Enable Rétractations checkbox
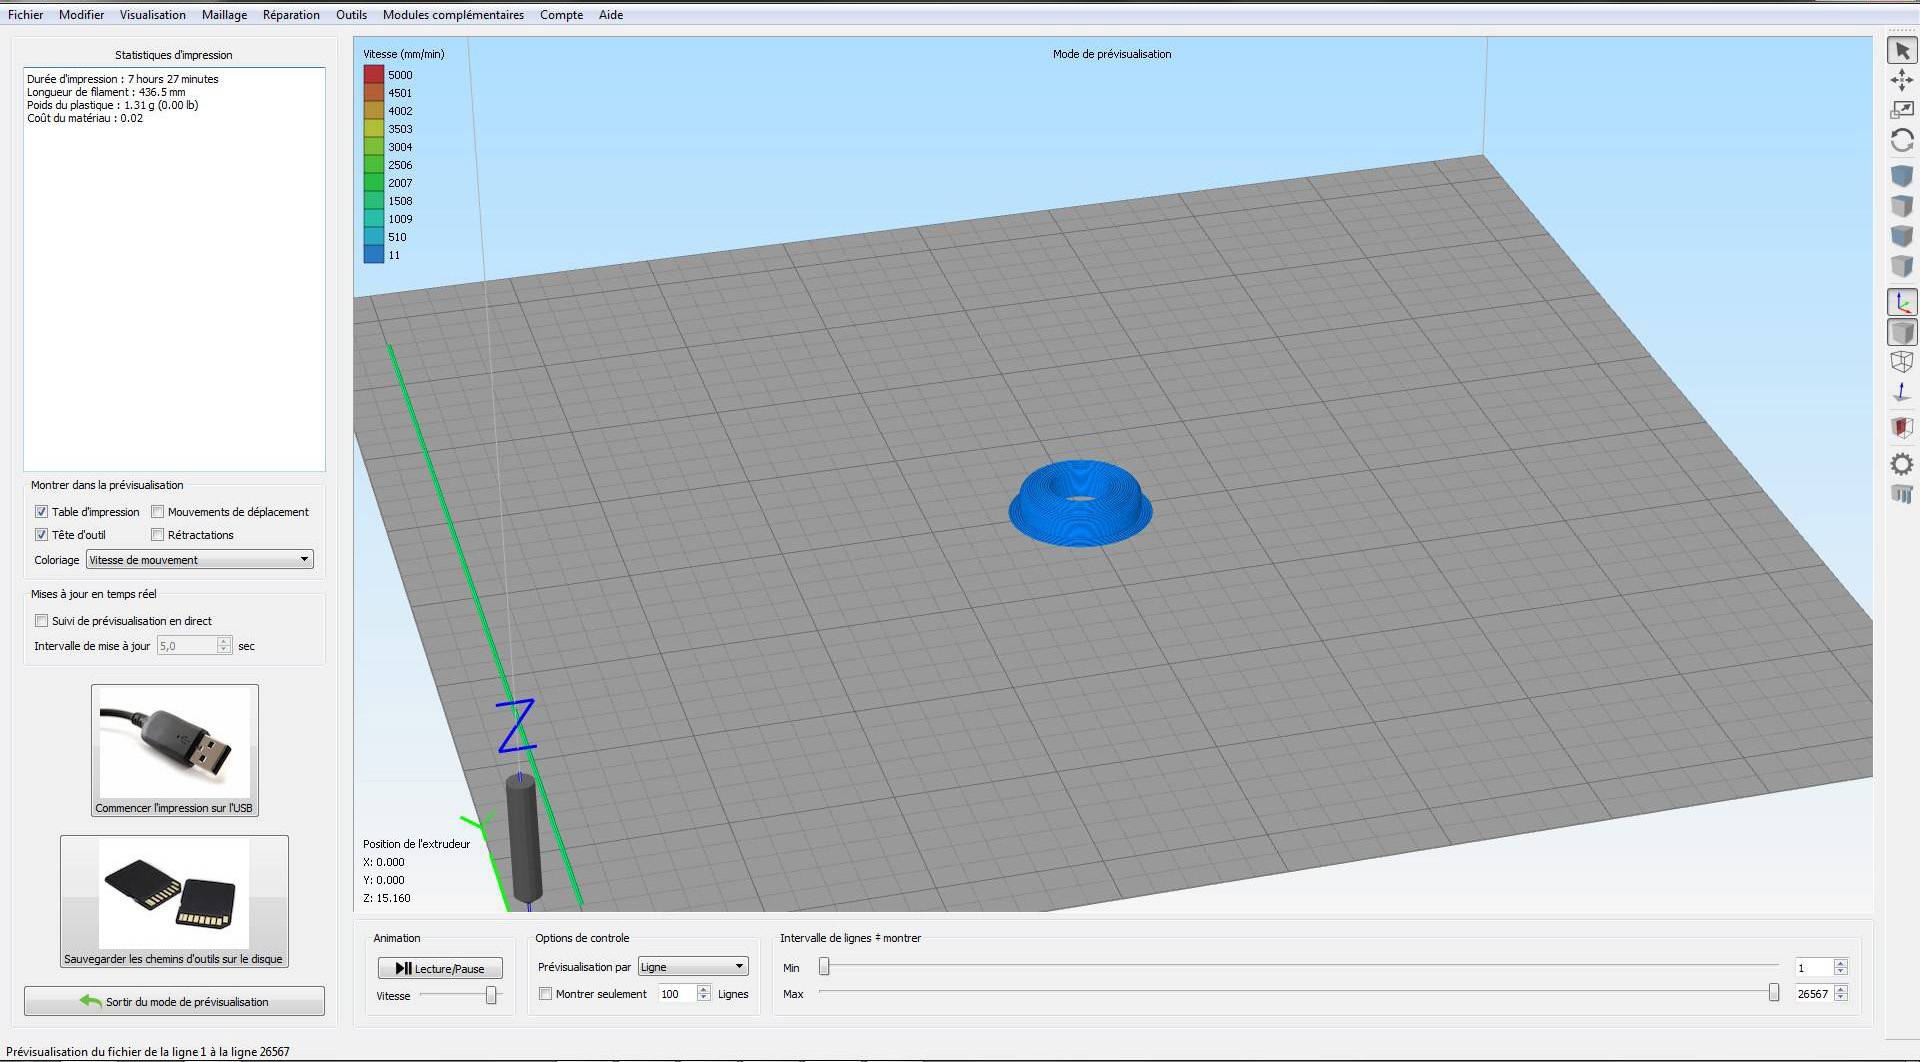1920x1062 pixels. pyautogui.click(x=158, y=535)
